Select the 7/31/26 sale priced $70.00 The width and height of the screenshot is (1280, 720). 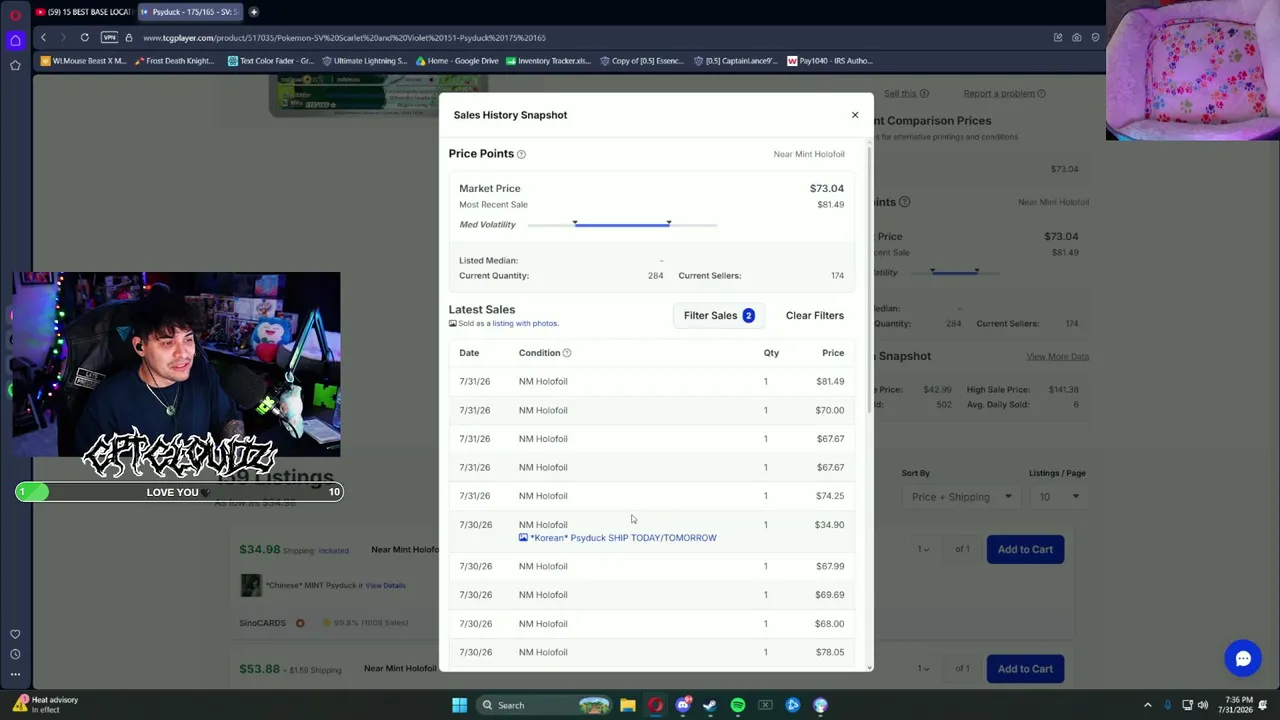[652, 410]
